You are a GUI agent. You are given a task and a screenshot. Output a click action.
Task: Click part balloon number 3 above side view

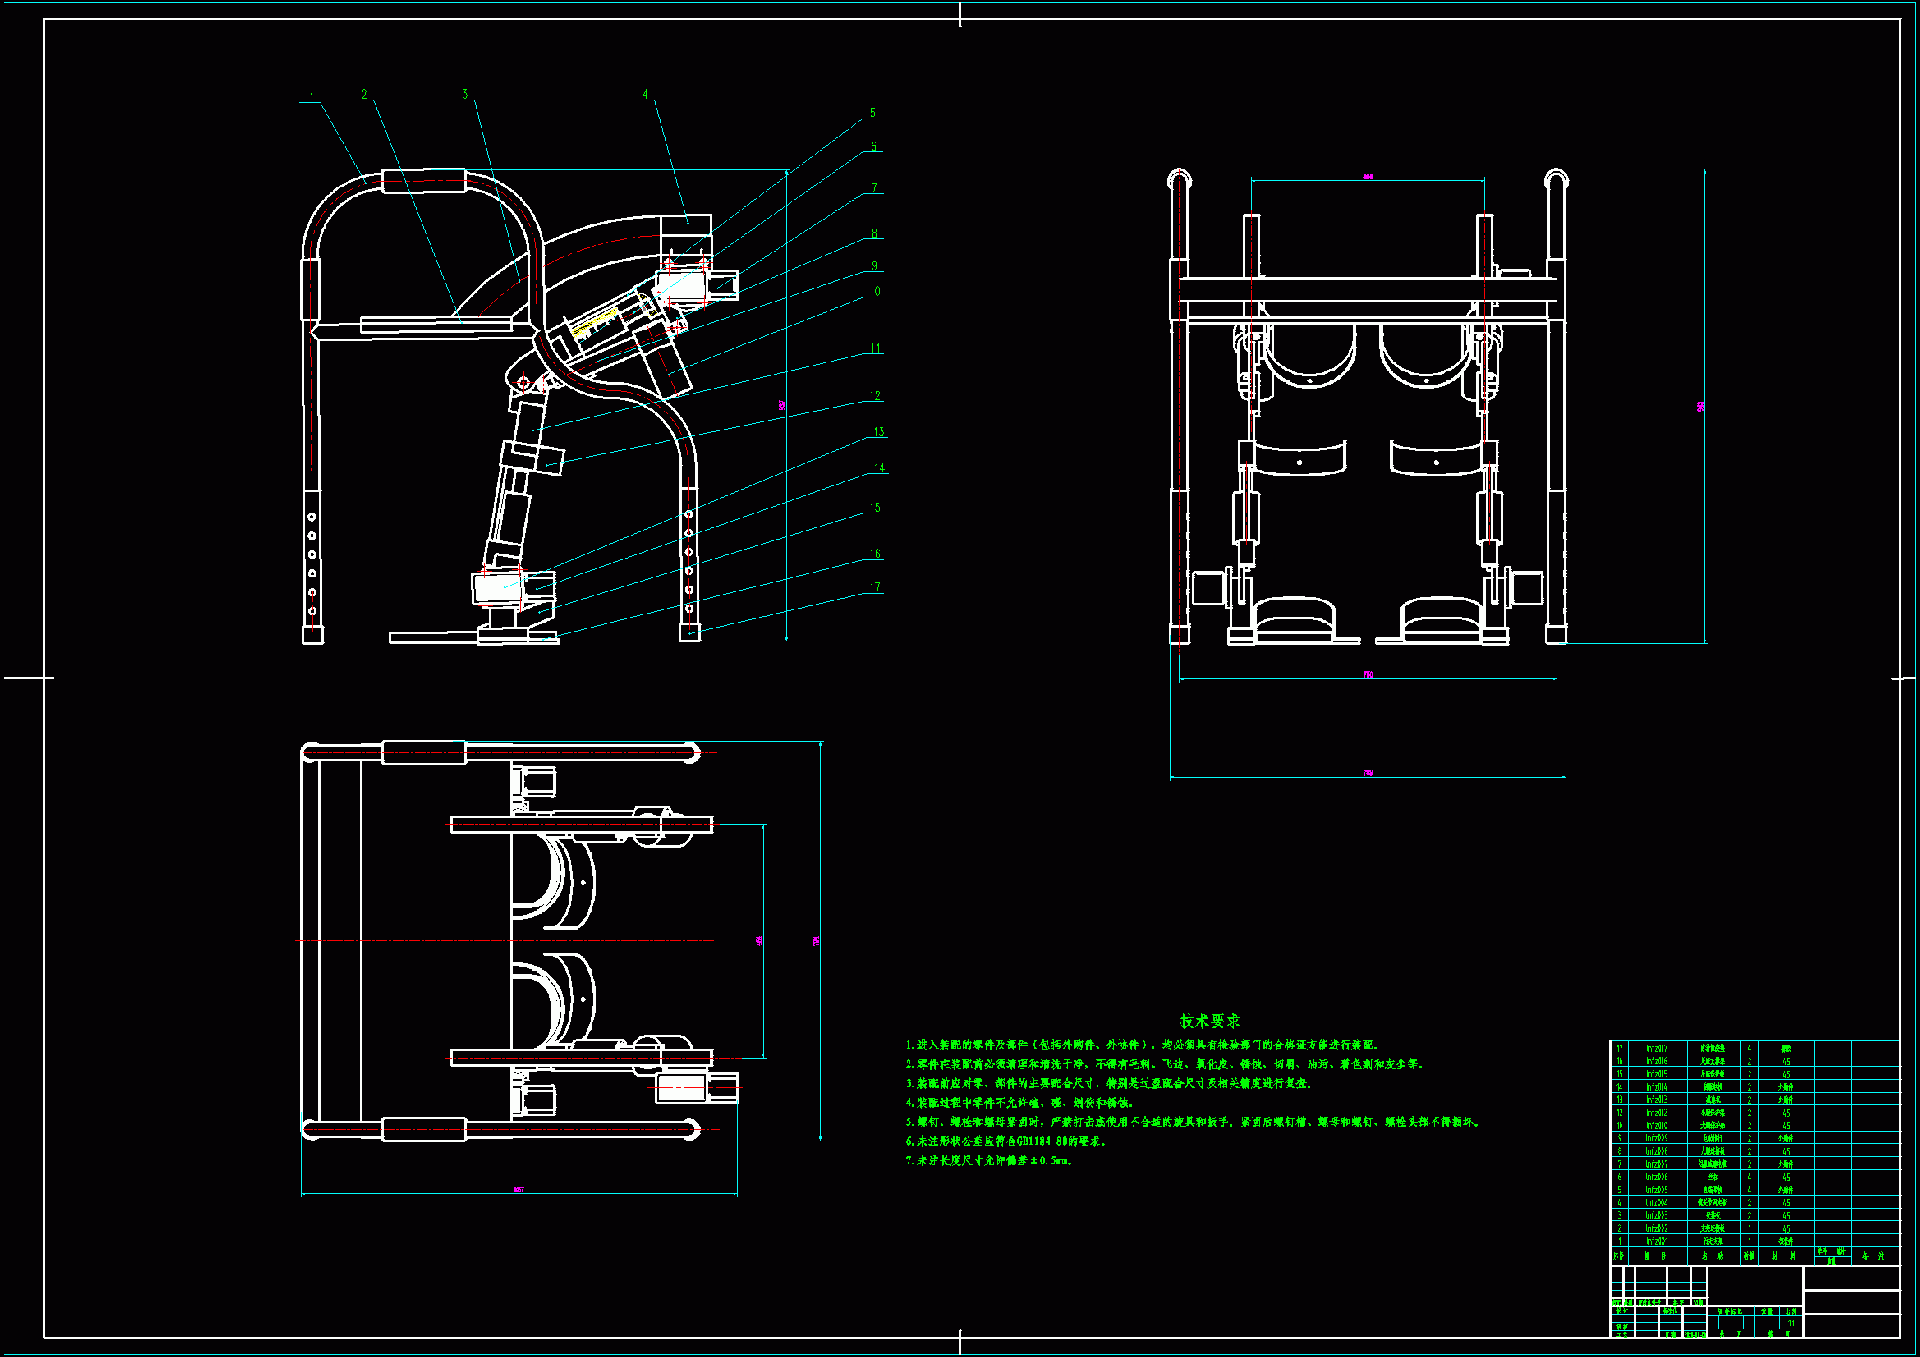click(465, 95)
